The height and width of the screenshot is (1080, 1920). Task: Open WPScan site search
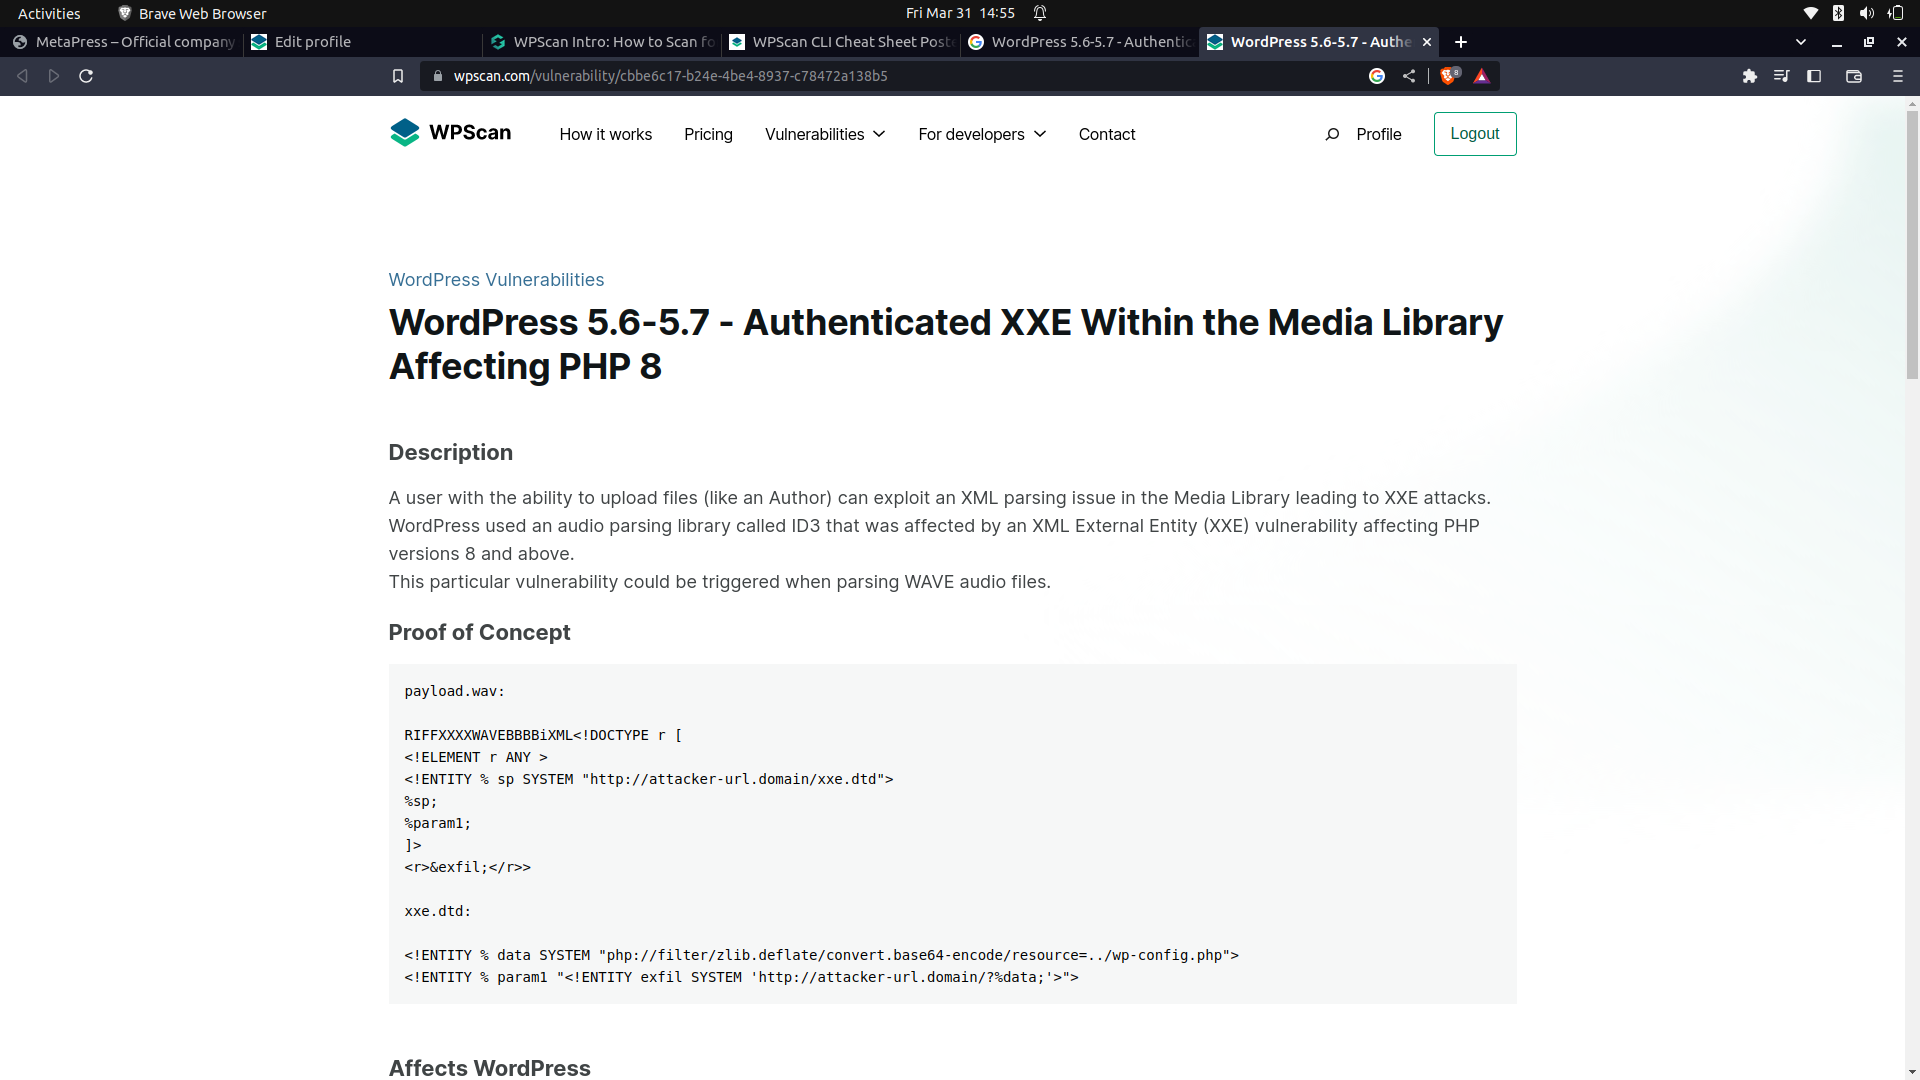(1332, 134)
